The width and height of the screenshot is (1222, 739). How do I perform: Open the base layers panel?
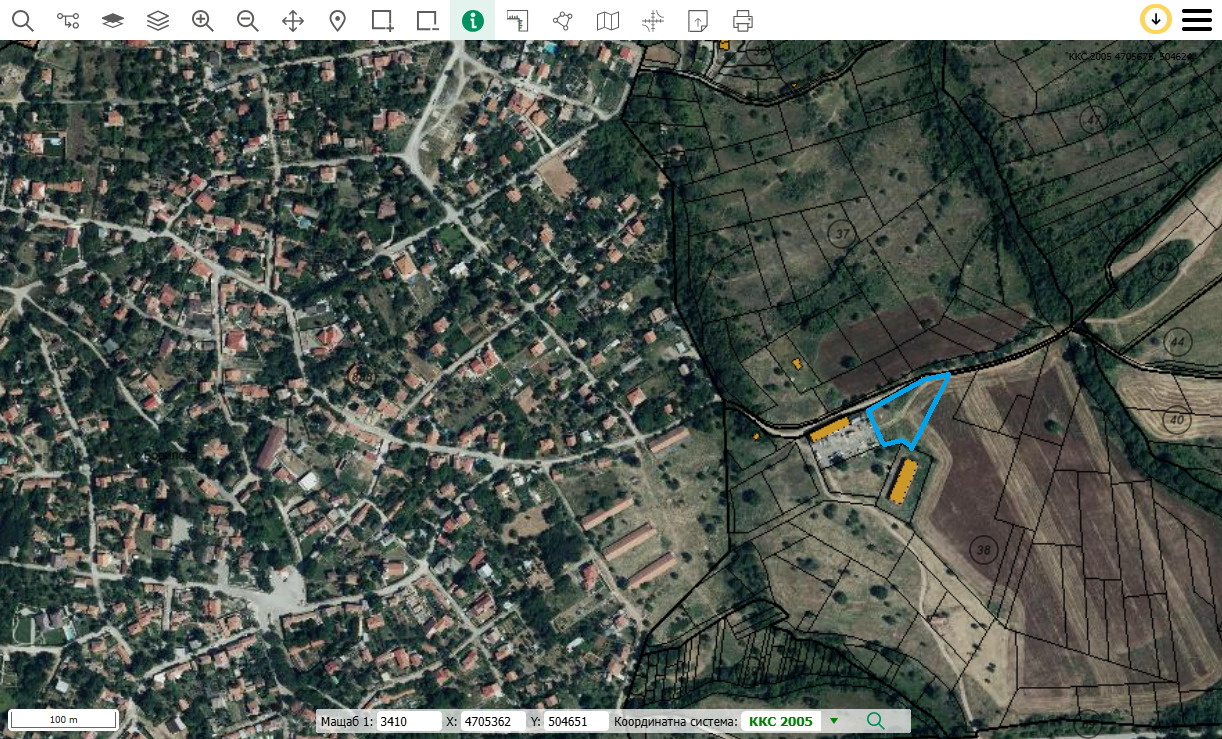113,20
